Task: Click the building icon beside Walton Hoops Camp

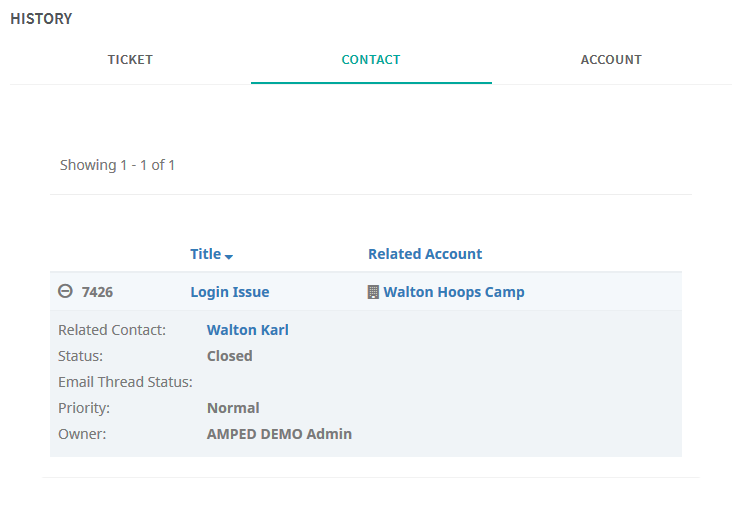Action: [373, 292]
